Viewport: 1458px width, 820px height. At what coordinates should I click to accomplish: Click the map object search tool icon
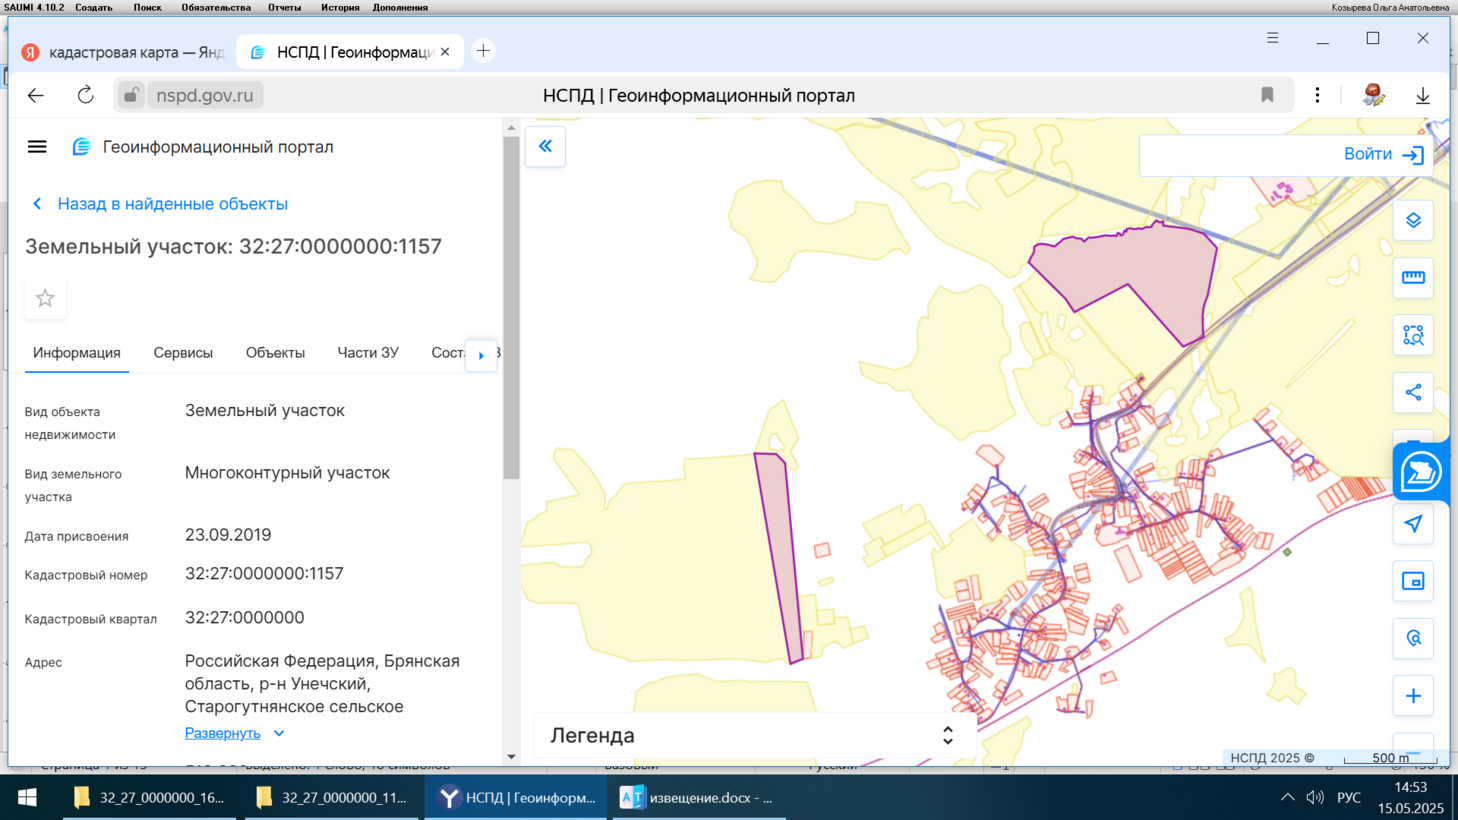1413,638
